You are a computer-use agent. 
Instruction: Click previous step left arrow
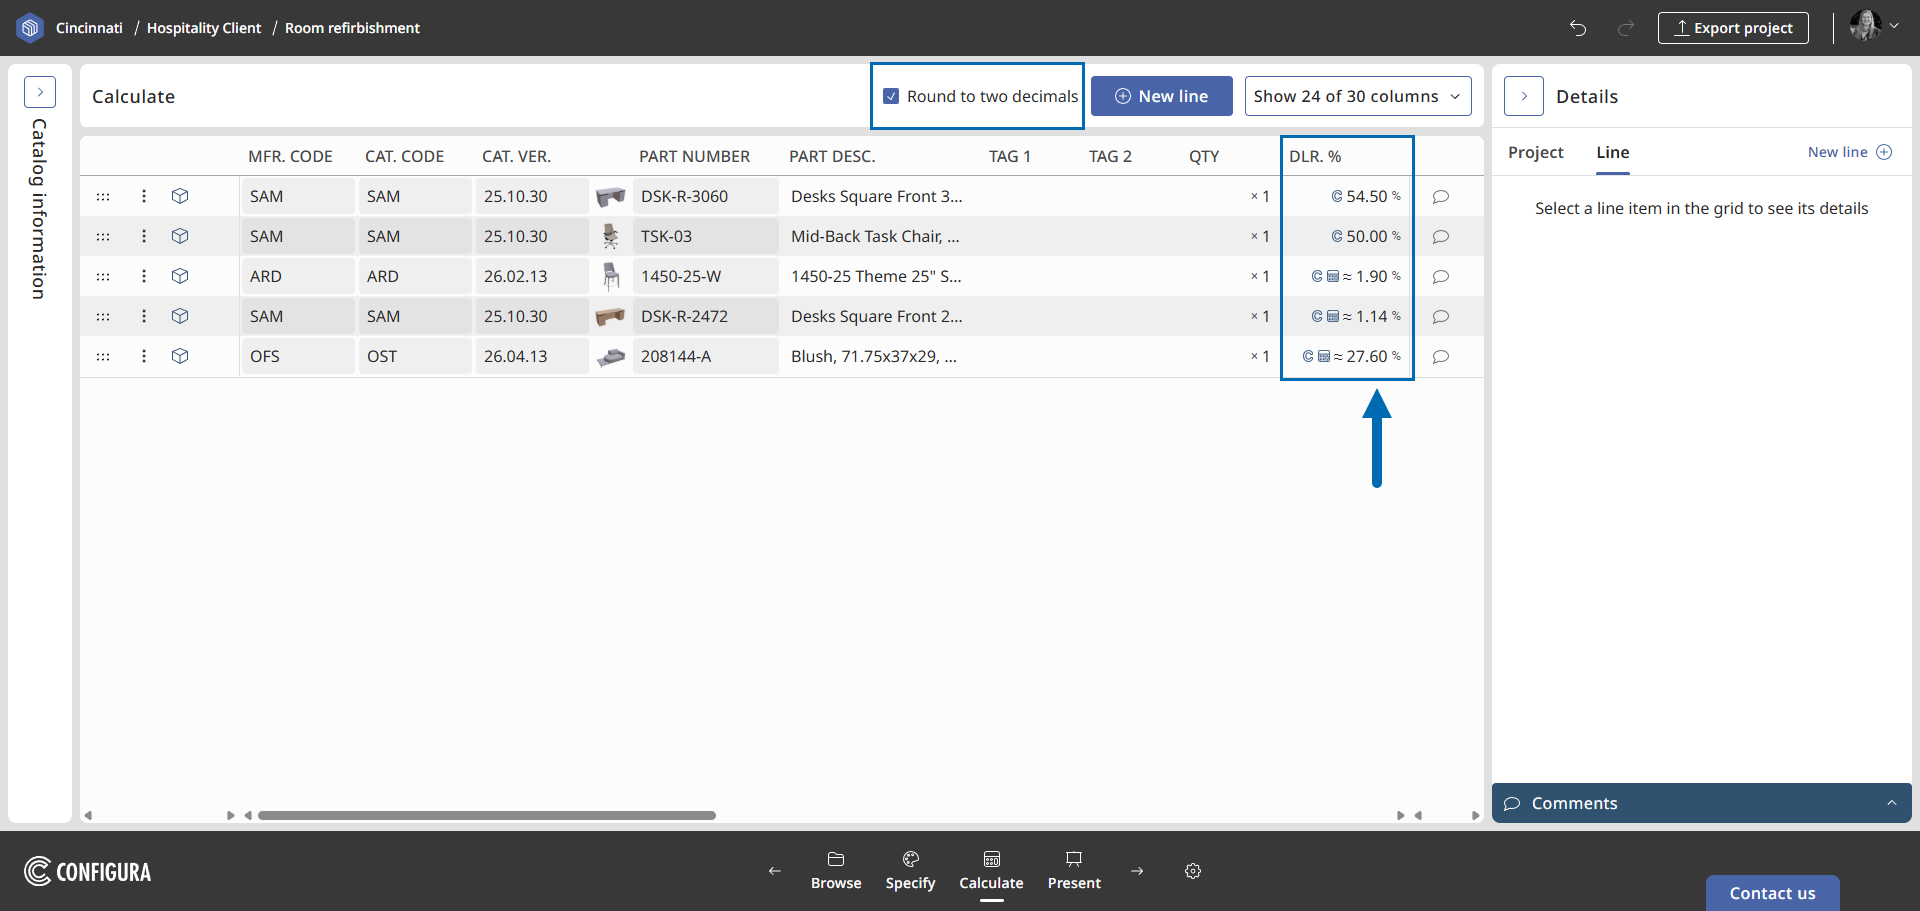(775, 871)
